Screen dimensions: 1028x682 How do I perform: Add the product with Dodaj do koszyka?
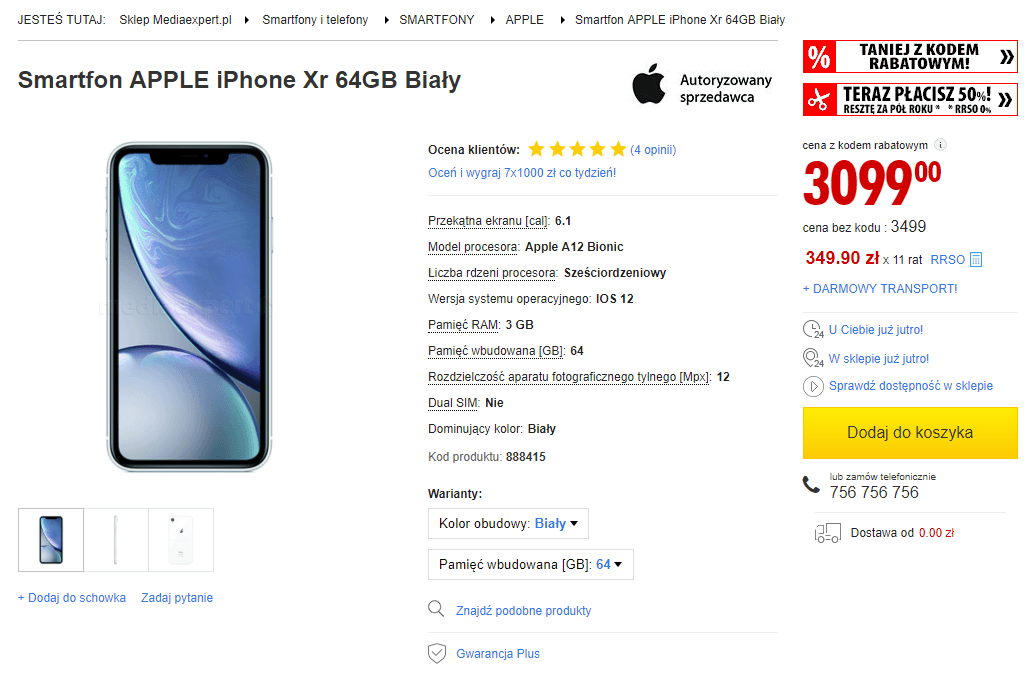coord(910,433)
